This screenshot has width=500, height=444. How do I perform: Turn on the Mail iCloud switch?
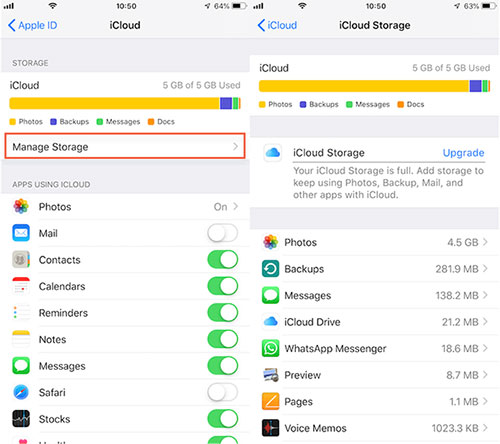point(222,233)
